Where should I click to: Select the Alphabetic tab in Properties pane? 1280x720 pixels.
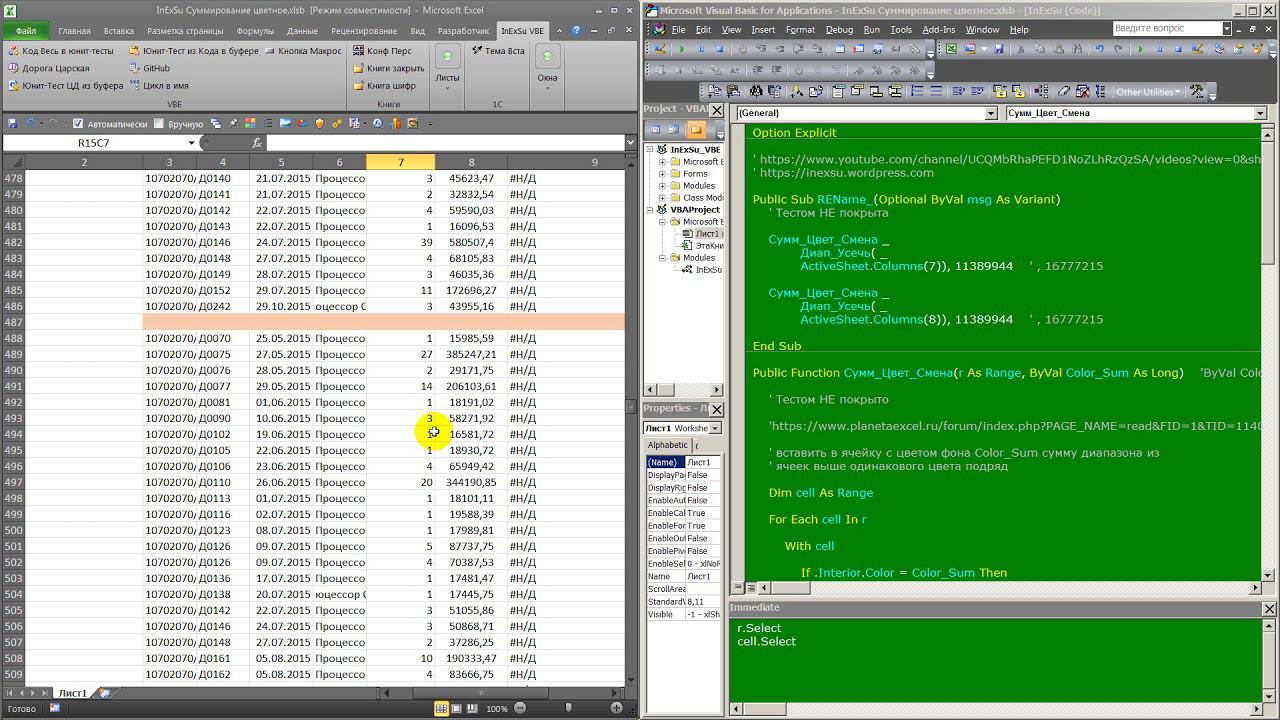click(667, 445)
